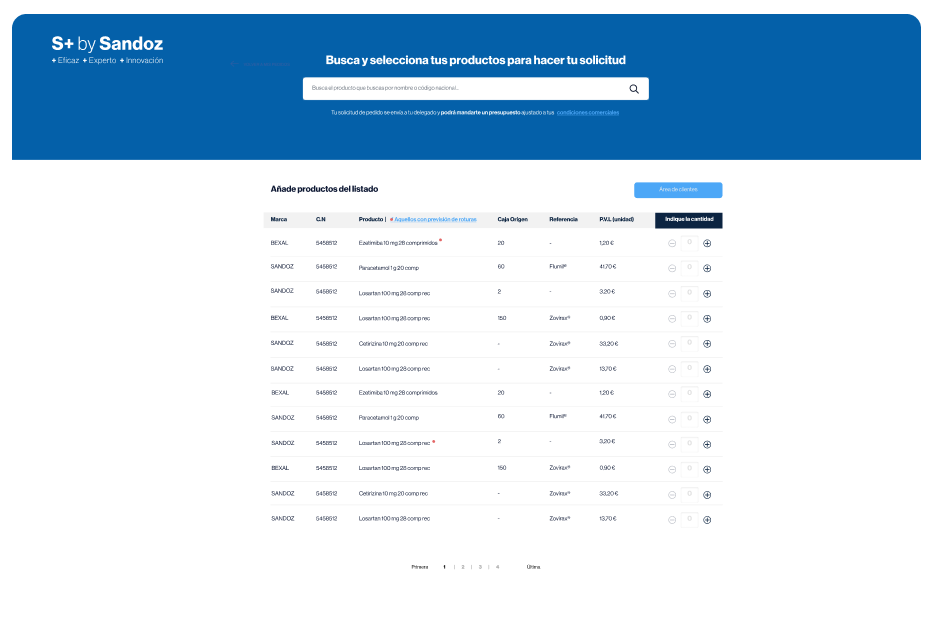This screenshot has height=625, width=932.
Task: Click the faint back arrow beside the heading
Action: click(234, 64)
